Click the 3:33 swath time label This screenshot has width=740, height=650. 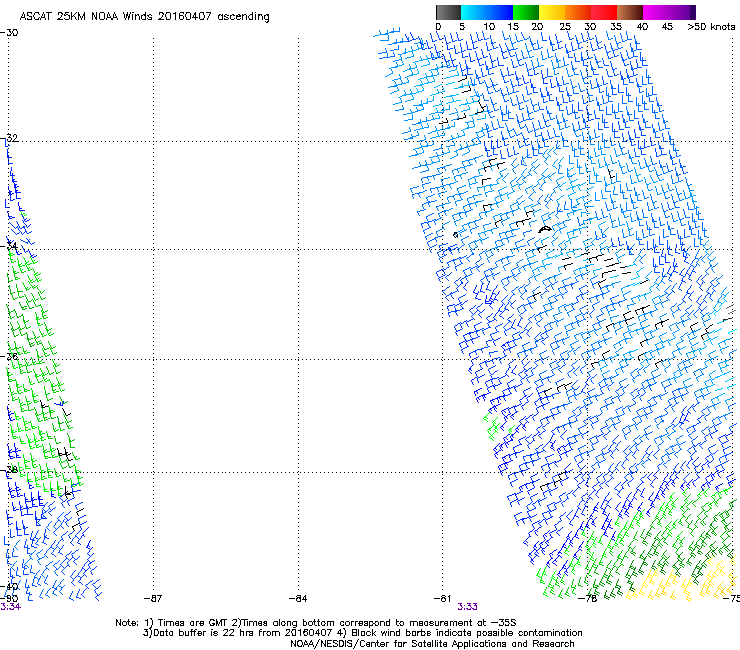click(x=467, y=607)
